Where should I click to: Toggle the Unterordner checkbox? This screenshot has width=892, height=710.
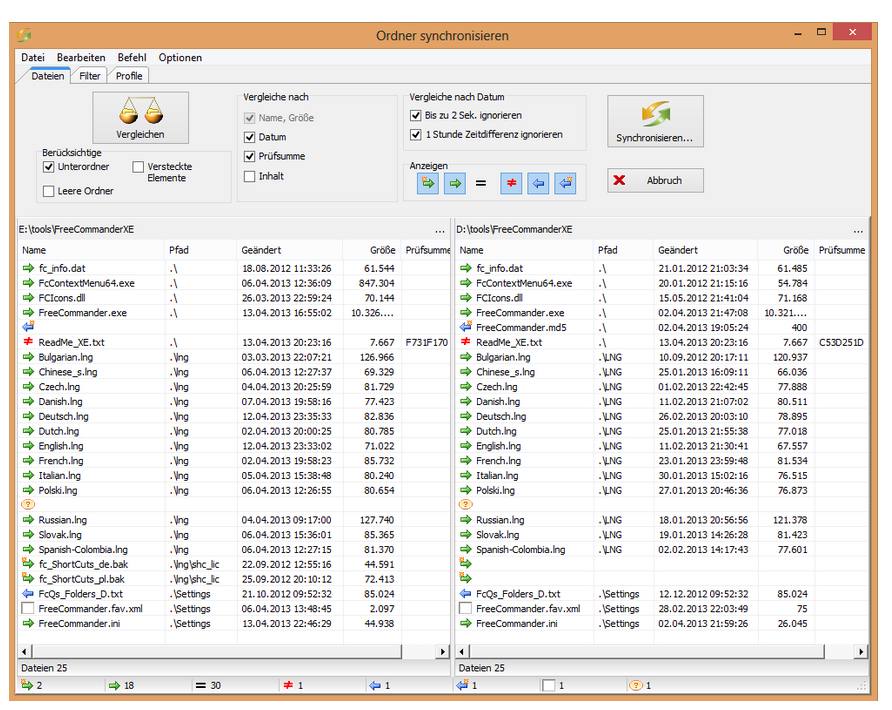pyautogui.click(x=48, y=167)
